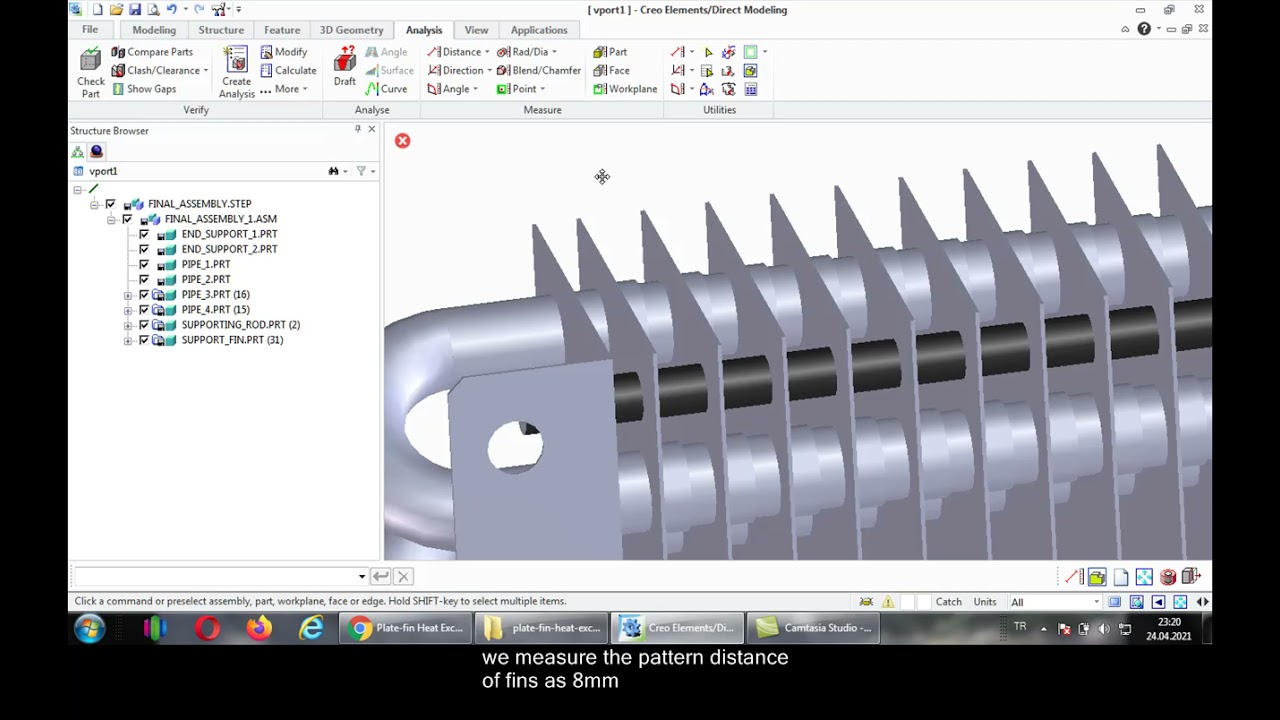
Task: Click the green frame utility icon
Action: (750, 52)
